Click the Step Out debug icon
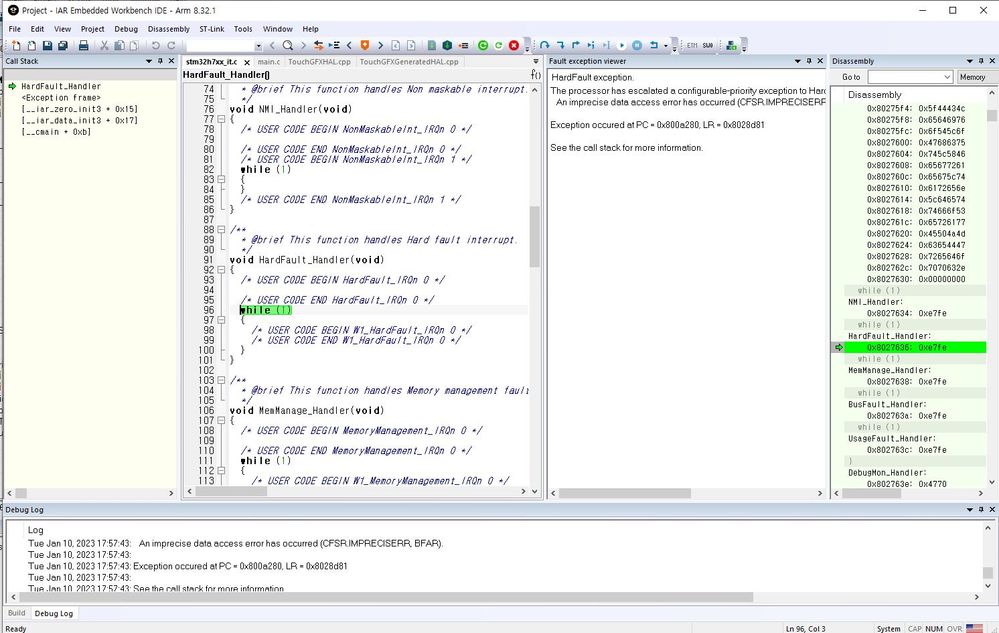Viewport: 999px width, 633px height. click(x=576, y=45)
